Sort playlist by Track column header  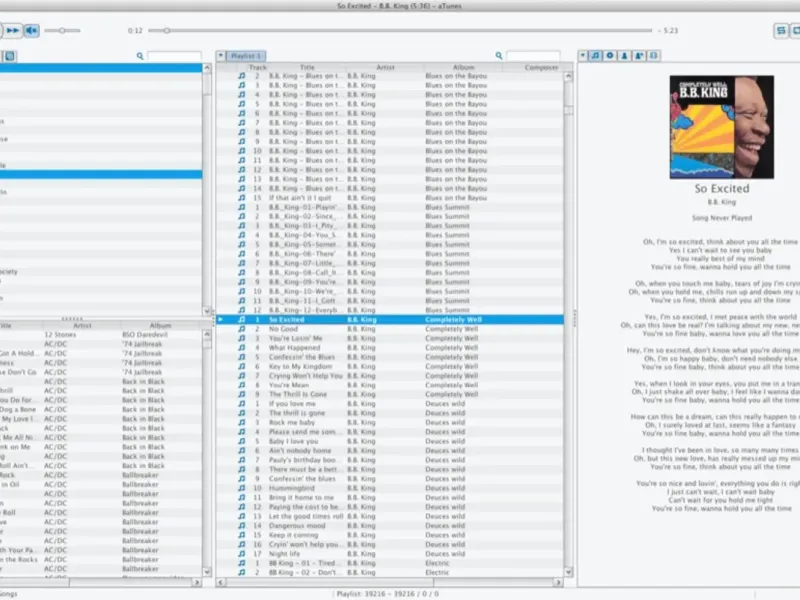[x=257, y=67]
